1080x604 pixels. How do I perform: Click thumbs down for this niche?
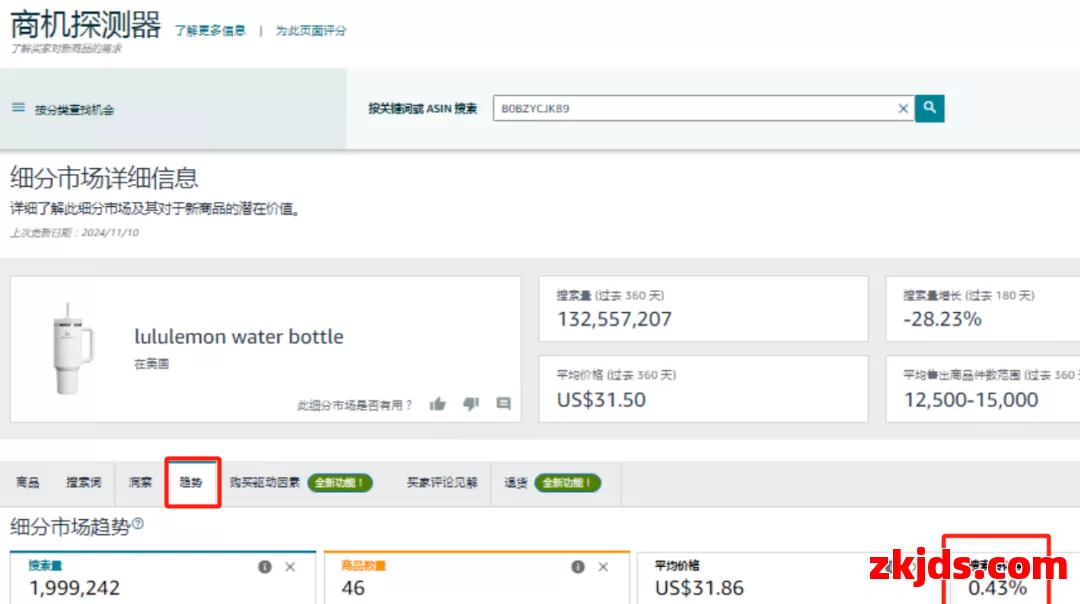click(x=470, y=404)
